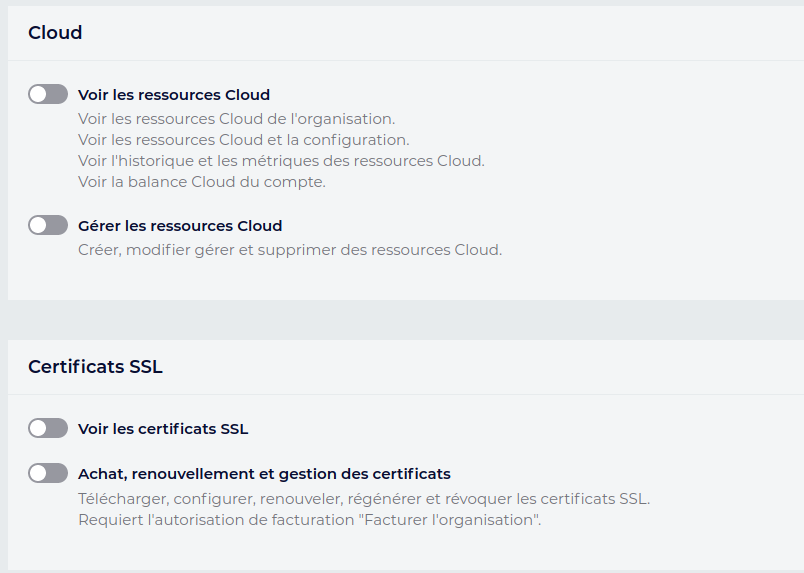Select the Cloud section heading
Viewport: 804px width, 573px height.
click(55, 33)
